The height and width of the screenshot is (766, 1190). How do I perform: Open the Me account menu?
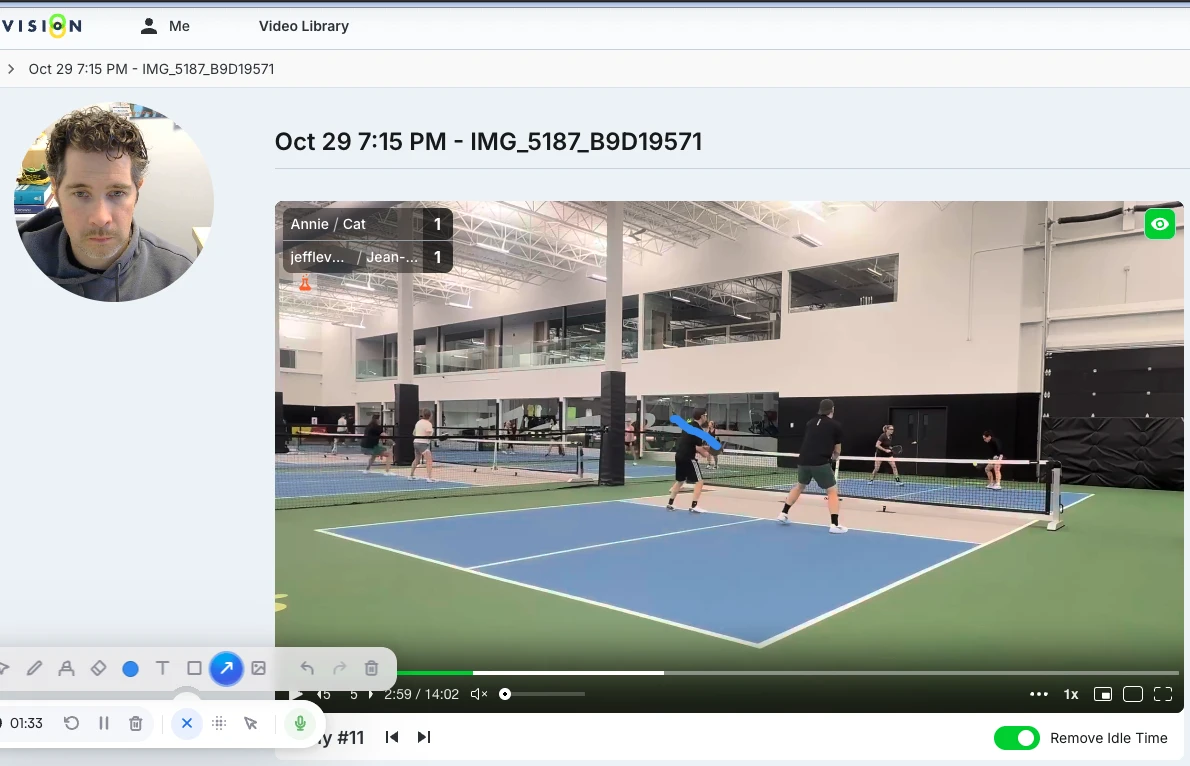point(166,26)
